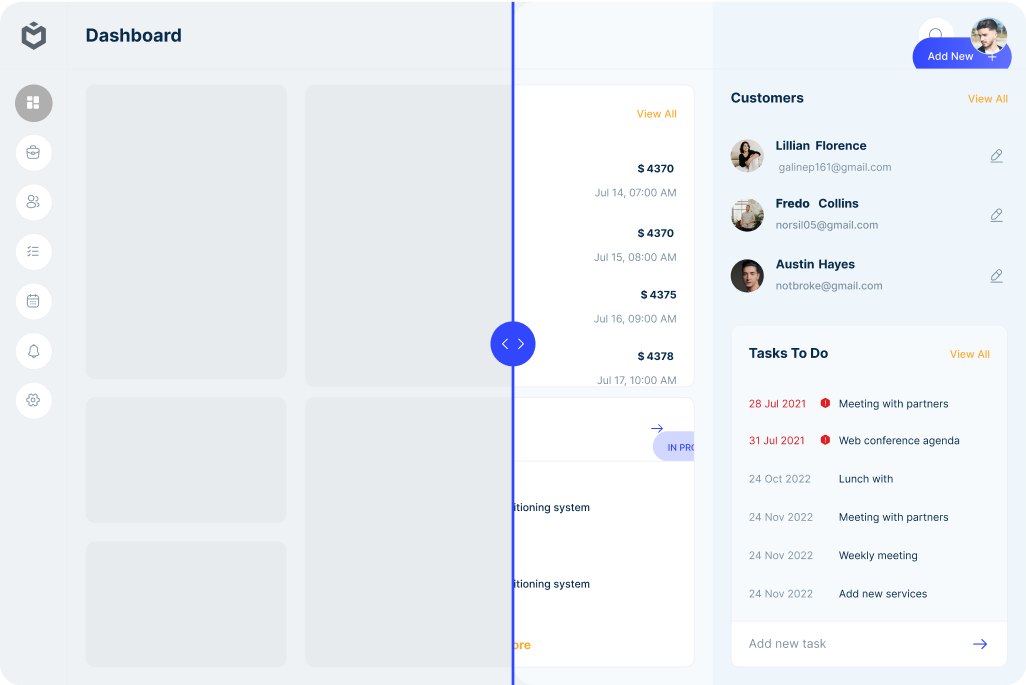Click the Add new task input field
The height and width of the screenshot is (685, 1026).
[x=850, y=644]
